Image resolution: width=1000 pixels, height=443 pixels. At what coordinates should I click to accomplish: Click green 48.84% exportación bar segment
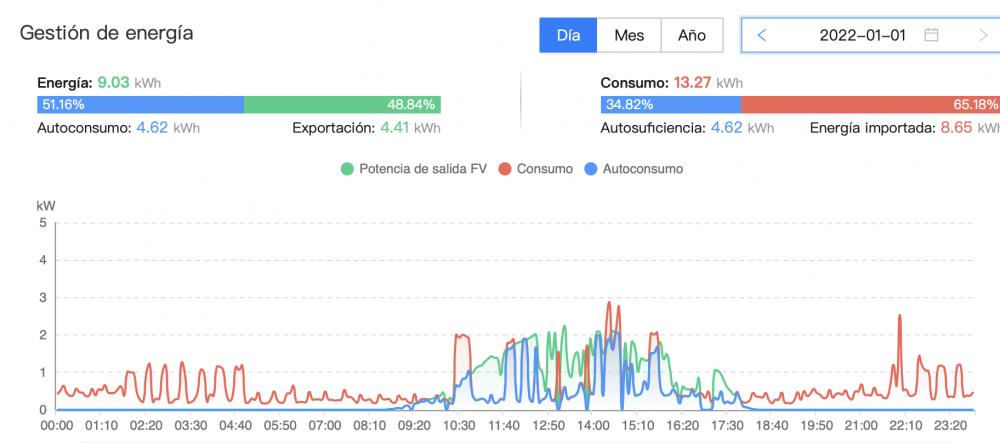point(342,105)
